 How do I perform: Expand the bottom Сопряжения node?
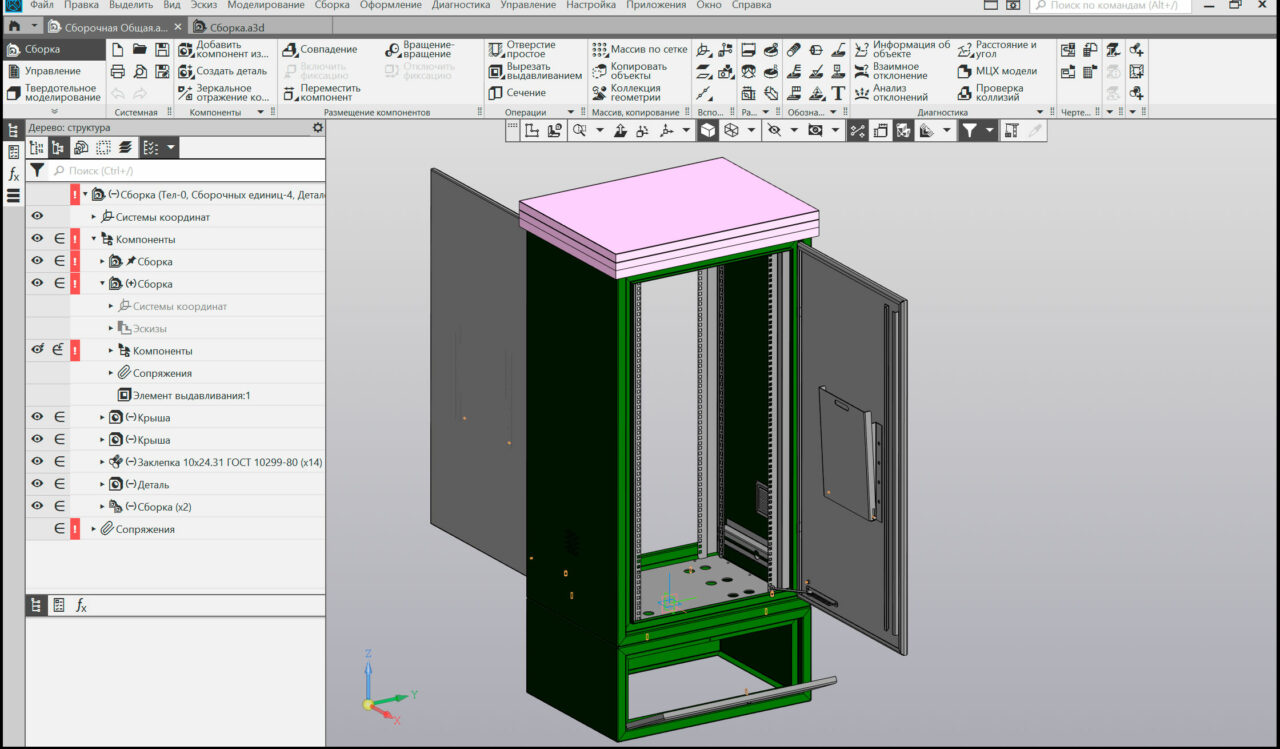pos(94,528)
